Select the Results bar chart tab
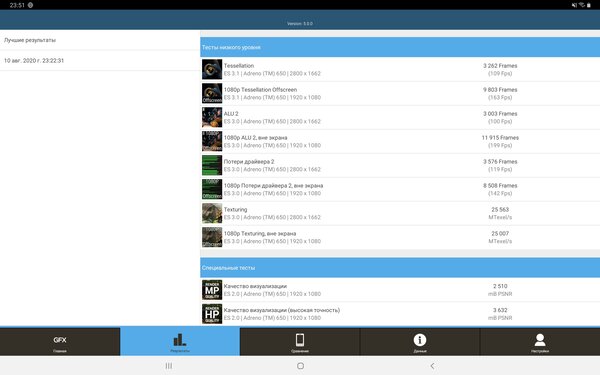Screen dimensions: 600x375 coord(180,342)
